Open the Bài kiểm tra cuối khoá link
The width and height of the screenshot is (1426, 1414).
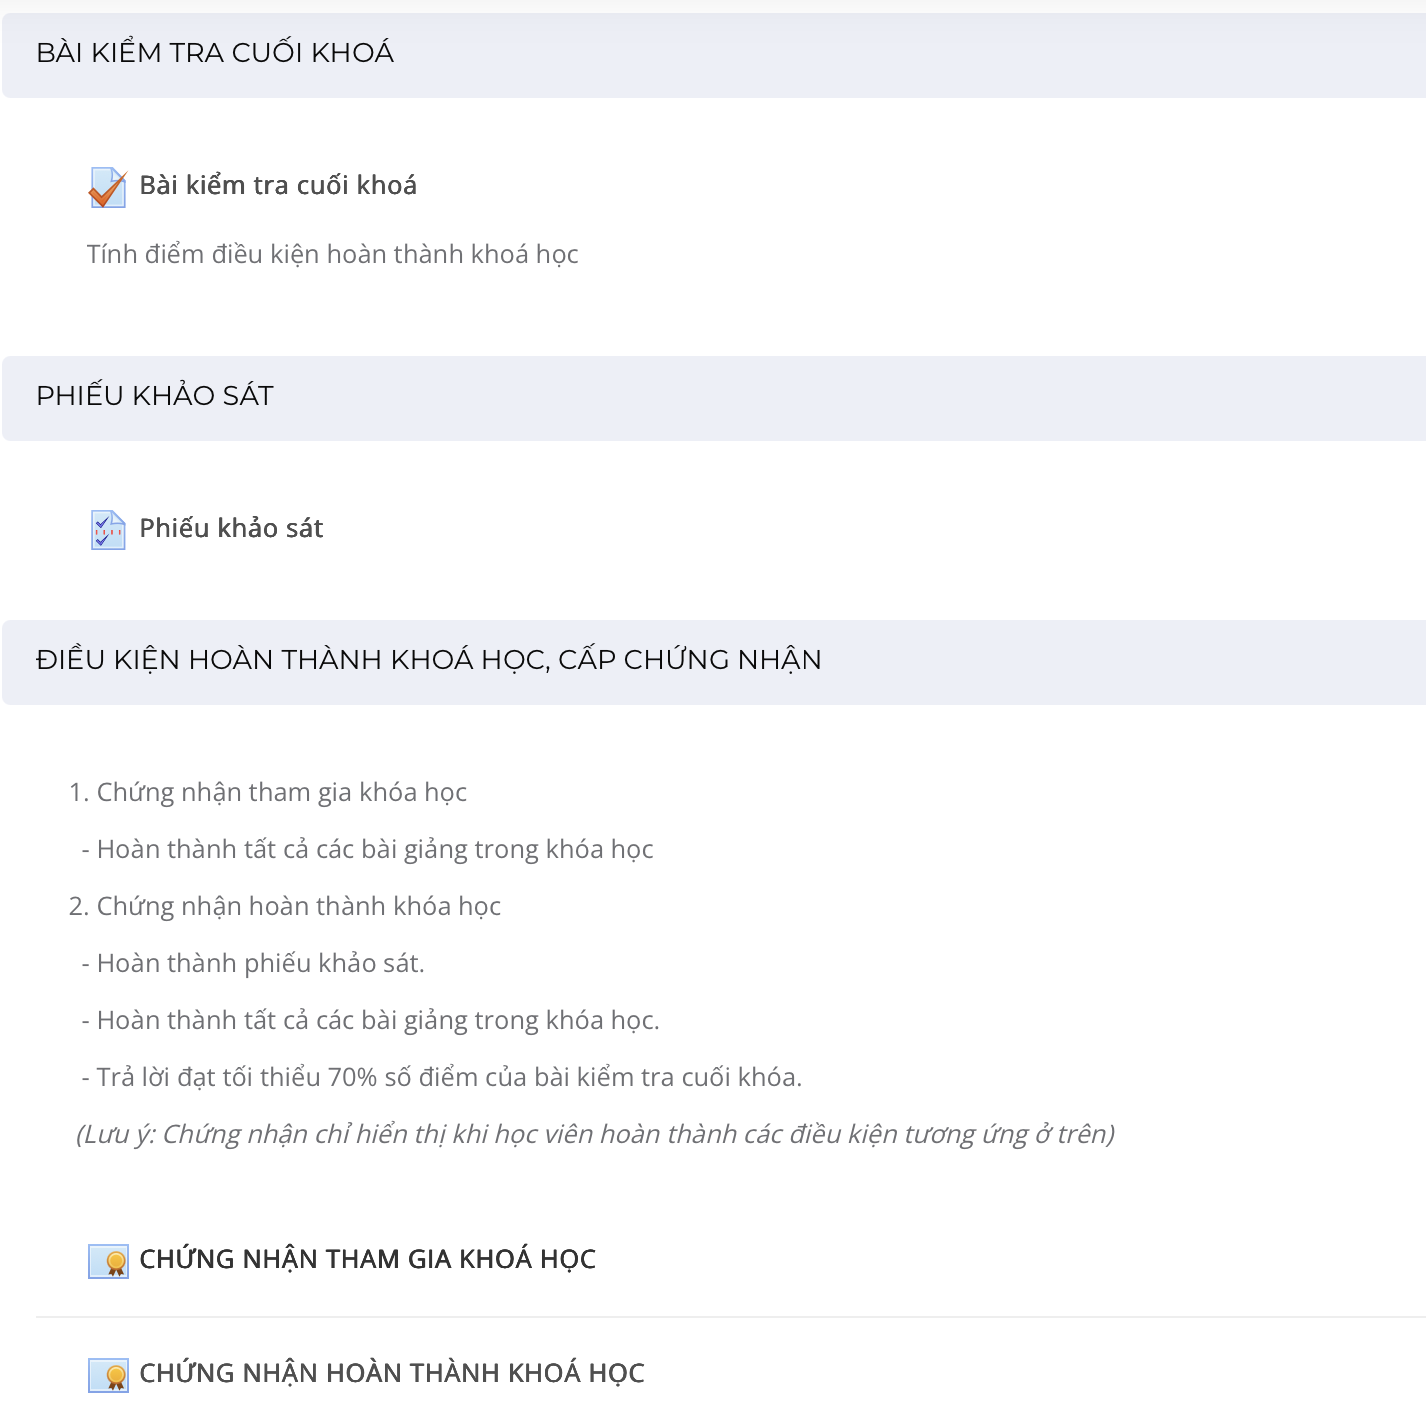278,185
